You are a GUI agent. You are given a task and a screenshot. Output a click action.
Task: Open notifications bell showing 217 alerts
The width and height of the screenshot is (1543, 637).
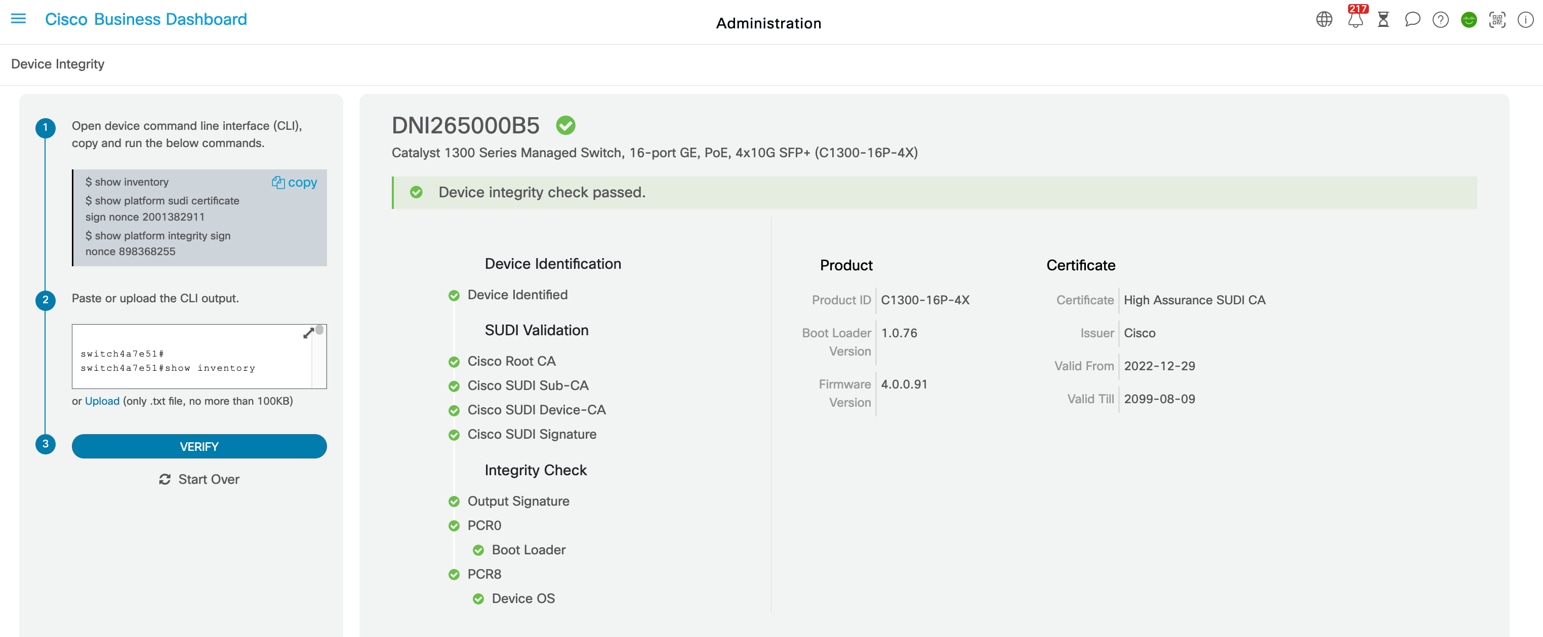click(x=1354, y=19)
